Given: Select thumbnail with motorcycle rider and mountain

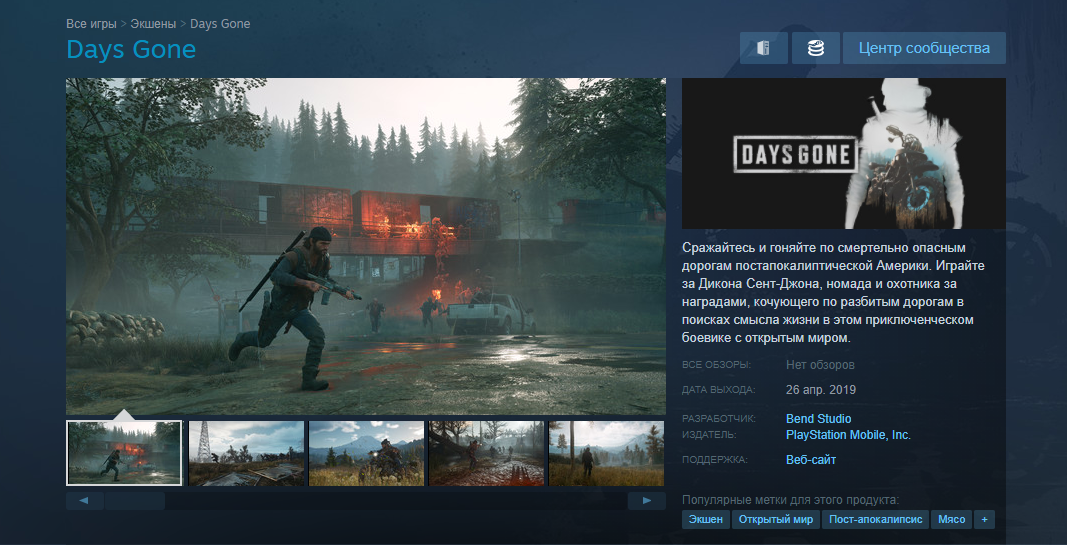Looking at the screenshot, I should point(367,453).
